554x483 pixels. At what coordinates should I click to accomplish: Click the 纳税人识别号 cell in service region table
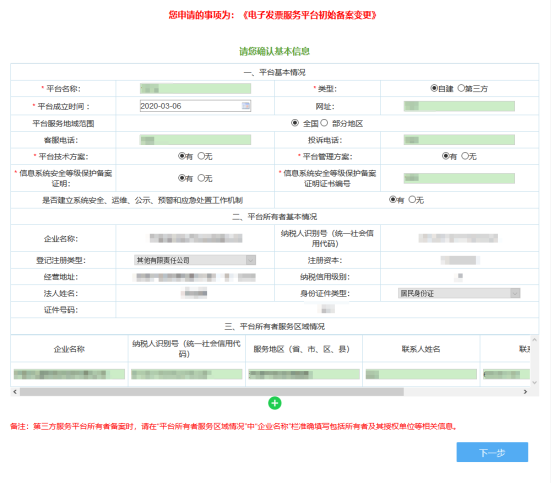point(187,374)
